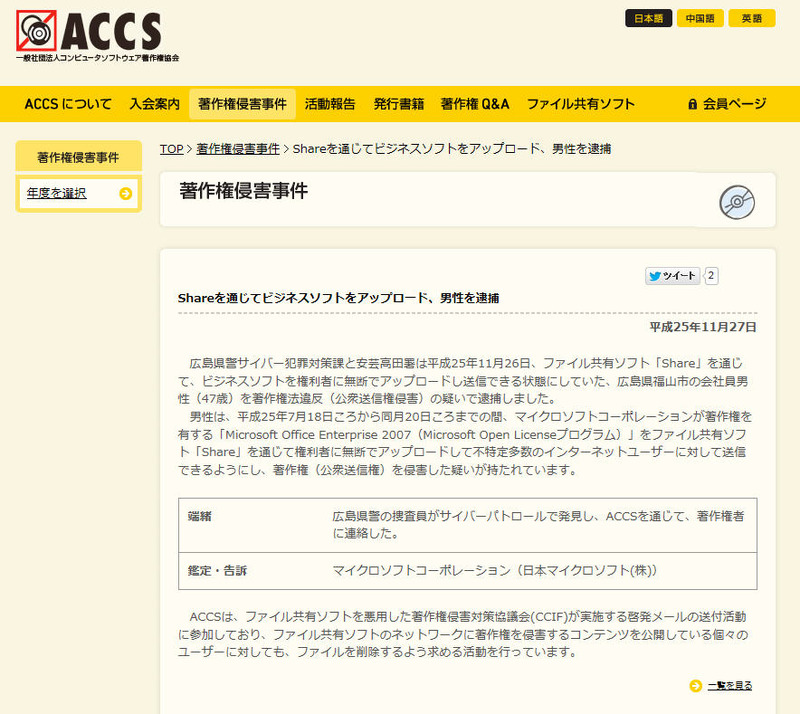Click the tweet count bubble showing 2
The height and width of the screenshot is (714, 800).
[x=712, y=276]
